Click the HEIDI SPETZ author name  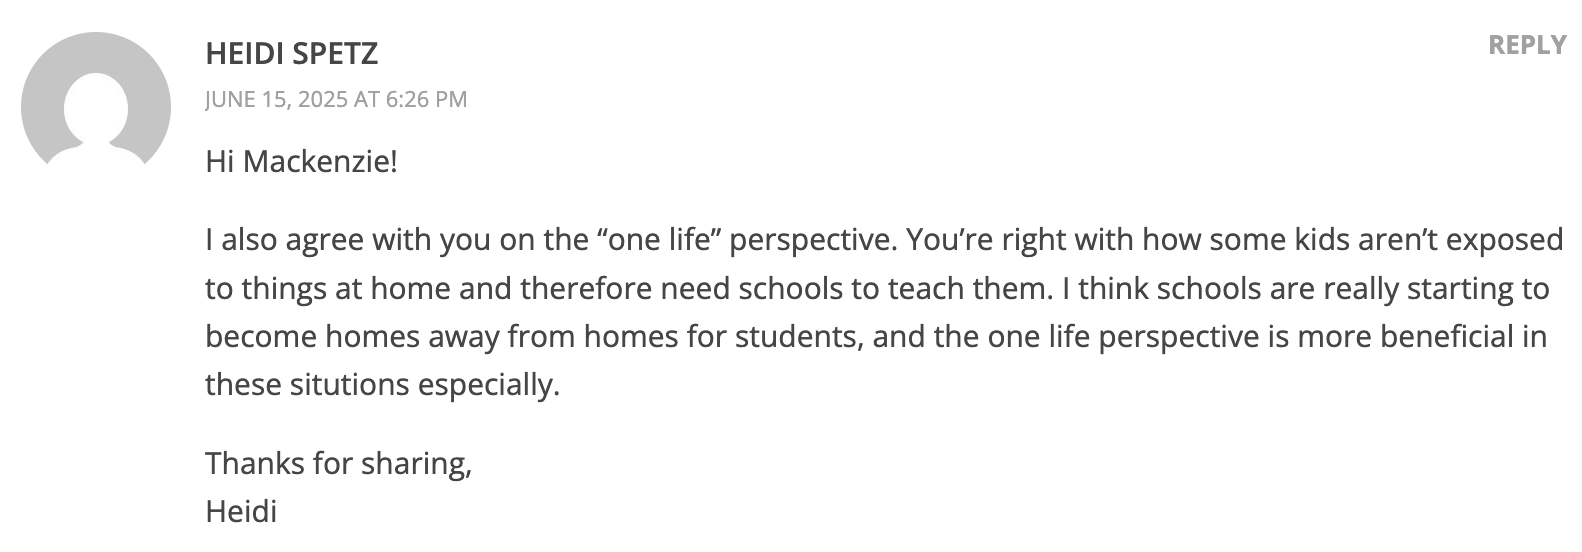(x=292, y=53)
